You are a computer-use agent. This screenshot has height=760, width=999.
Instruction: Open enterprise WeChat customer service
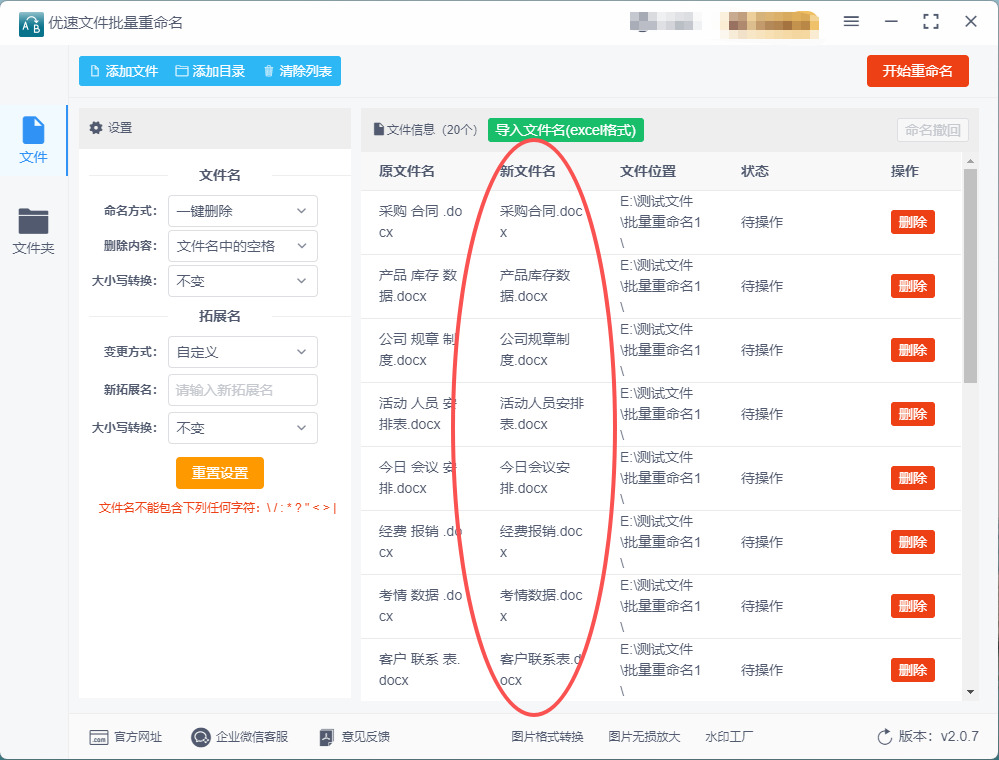[201, 737]
